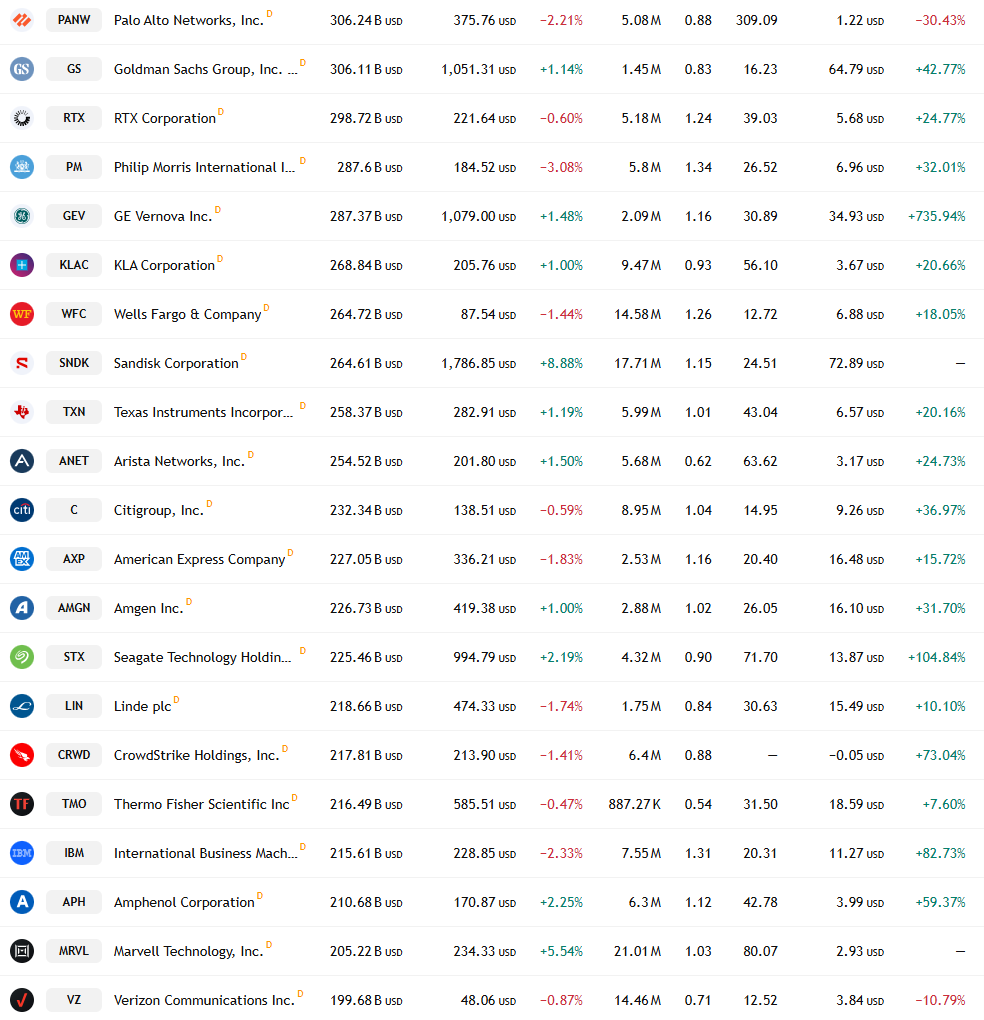This screenshot has height=1020, width=984.
Task: Click the volume value 887.27 K
Action: 635,804
